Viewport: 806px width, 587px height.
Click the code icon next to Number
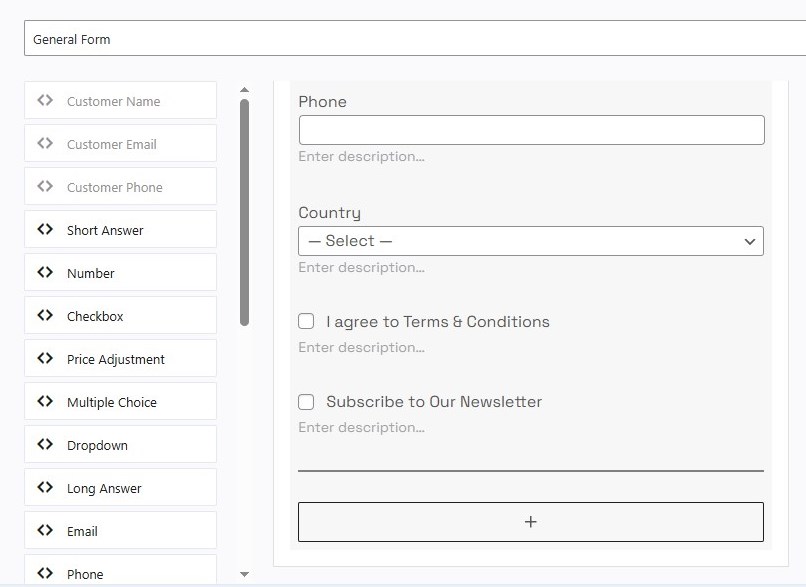pyautogui.click(x=44, y=272)
